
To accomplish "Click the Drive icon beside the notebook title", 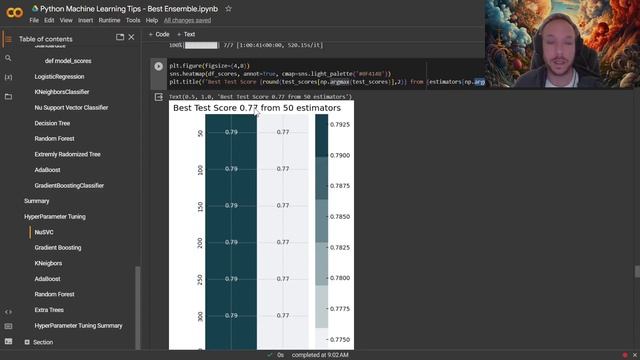I will (x=35, y=9).
